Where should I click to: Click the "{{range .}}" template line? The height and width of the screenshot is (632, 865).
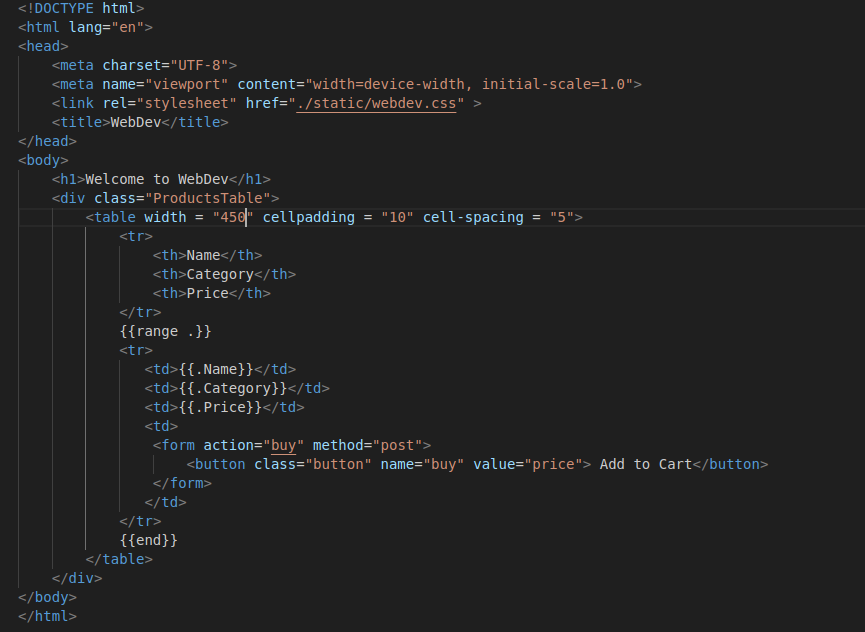pos(165,331)
